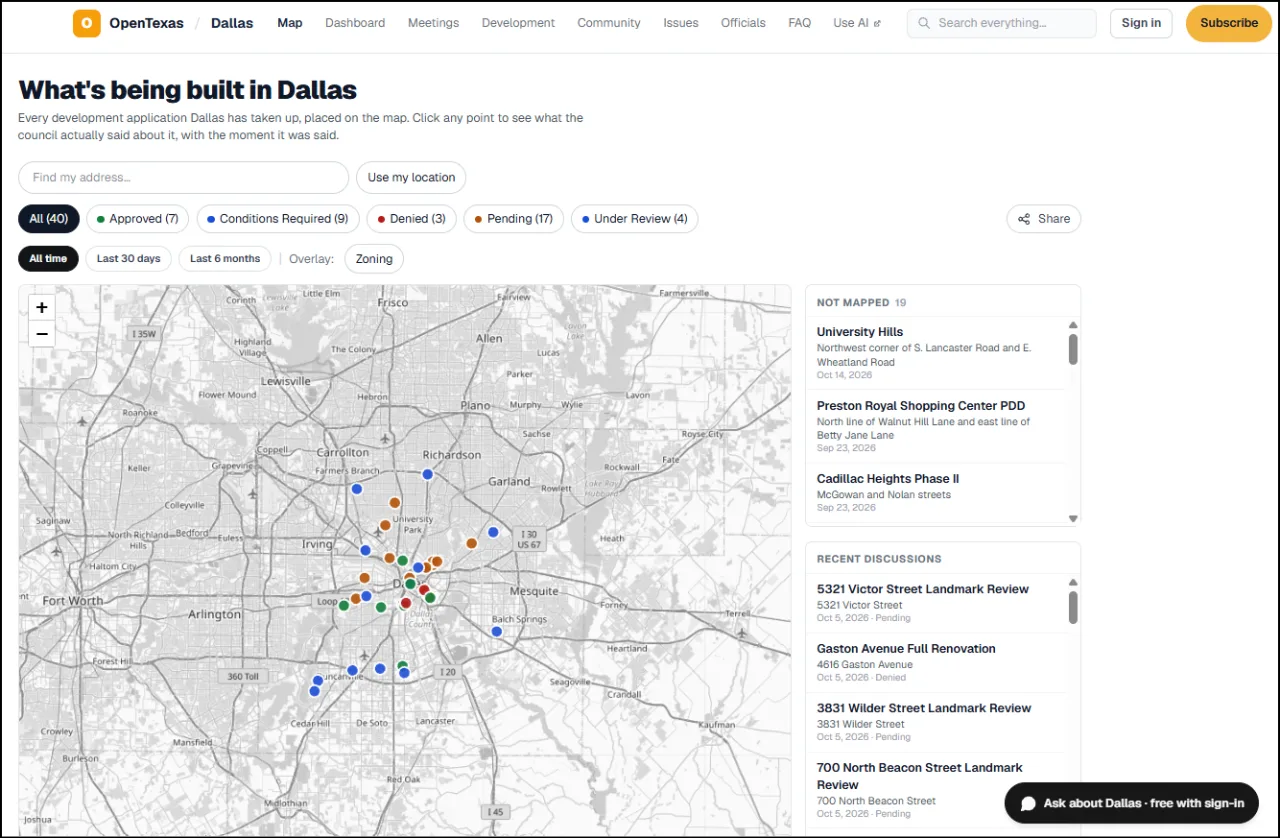This screenshot has width=1280, height=838.
Task: Click the Recent Discussions scrollbar thumb
Action: [x=1073, y=606]
